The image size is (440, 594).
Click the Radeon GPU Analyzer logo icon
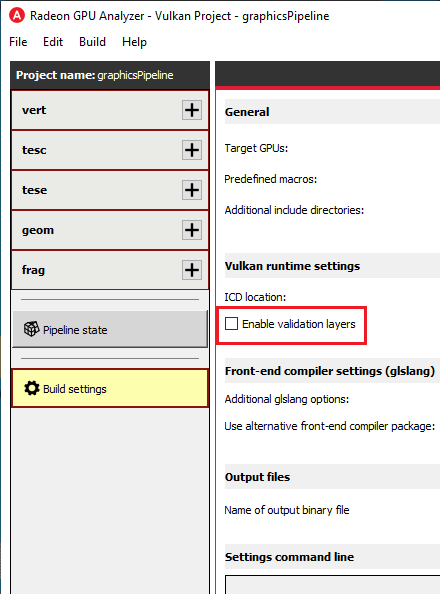click(x=17, y=16)
